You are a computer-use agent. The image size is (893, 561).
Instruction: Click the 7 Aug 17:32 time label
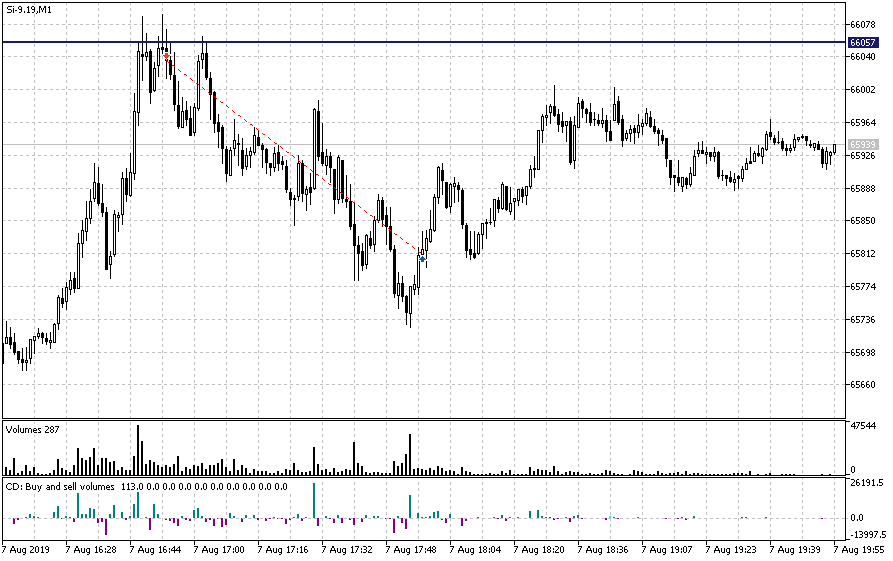[347, 550]
